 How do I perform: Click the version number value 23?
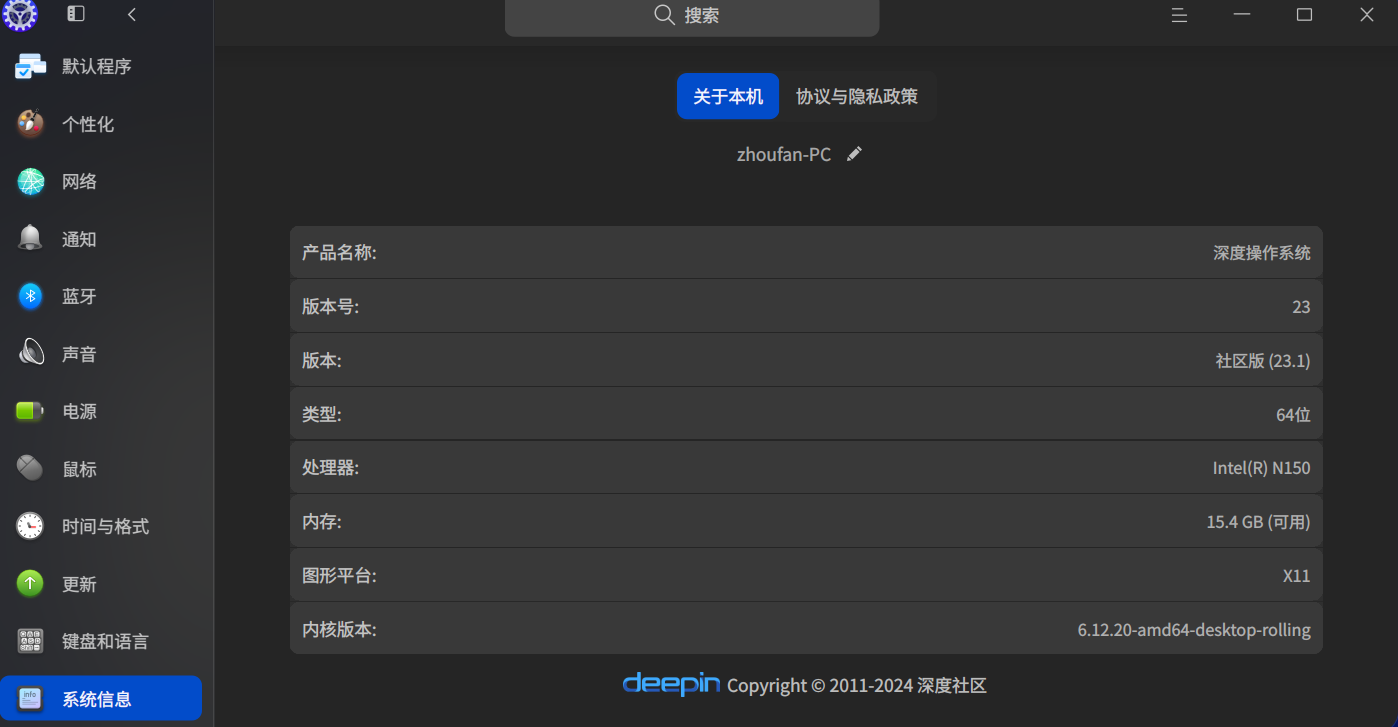pos(1301,307)
